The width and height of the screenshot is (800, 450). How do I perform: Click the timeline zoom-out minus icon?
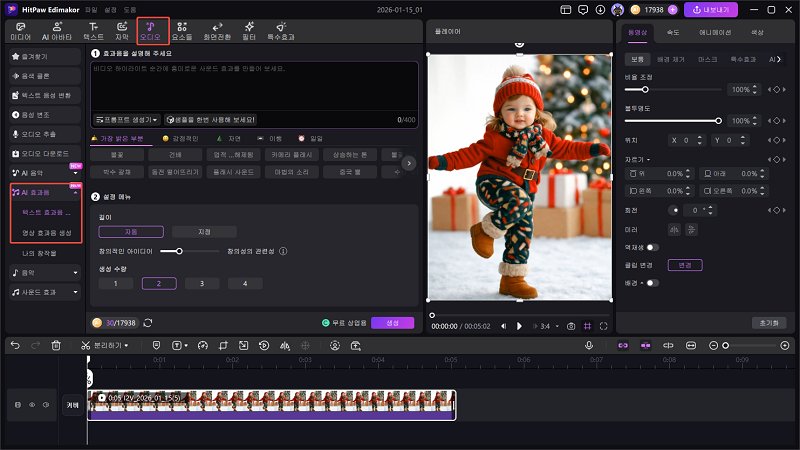713,345
